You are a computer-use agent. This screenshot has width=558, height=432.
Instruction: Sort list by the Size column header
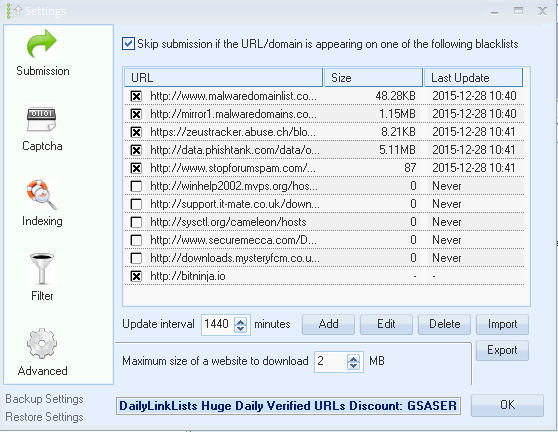373,78
